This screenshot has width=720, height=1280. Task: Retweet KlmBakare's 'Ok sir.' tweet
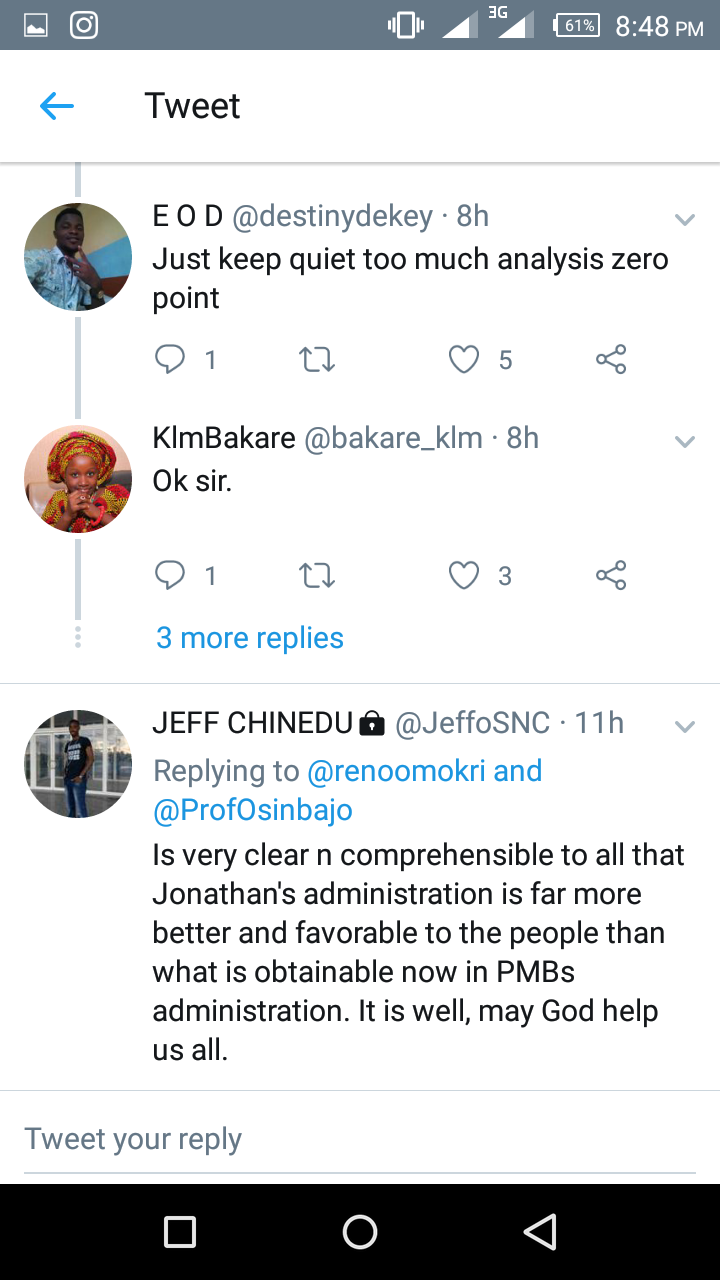(x=317, y=575)
